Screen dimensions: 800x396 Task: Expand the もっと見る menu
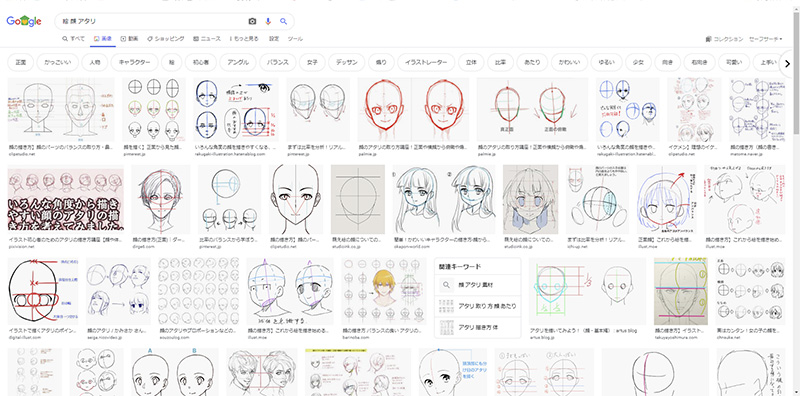coord(245,39)
